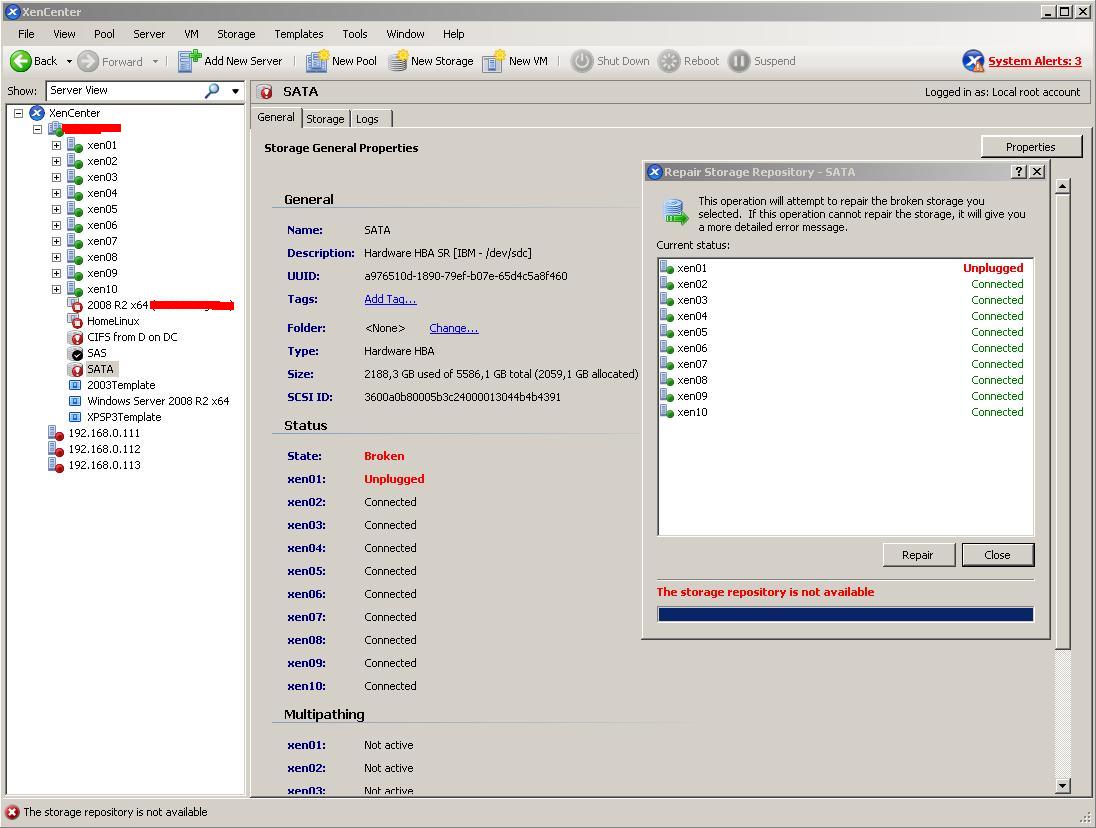The image size is (1096, 828).
Task: Open the Storage menu
Action: pos(236,34)
